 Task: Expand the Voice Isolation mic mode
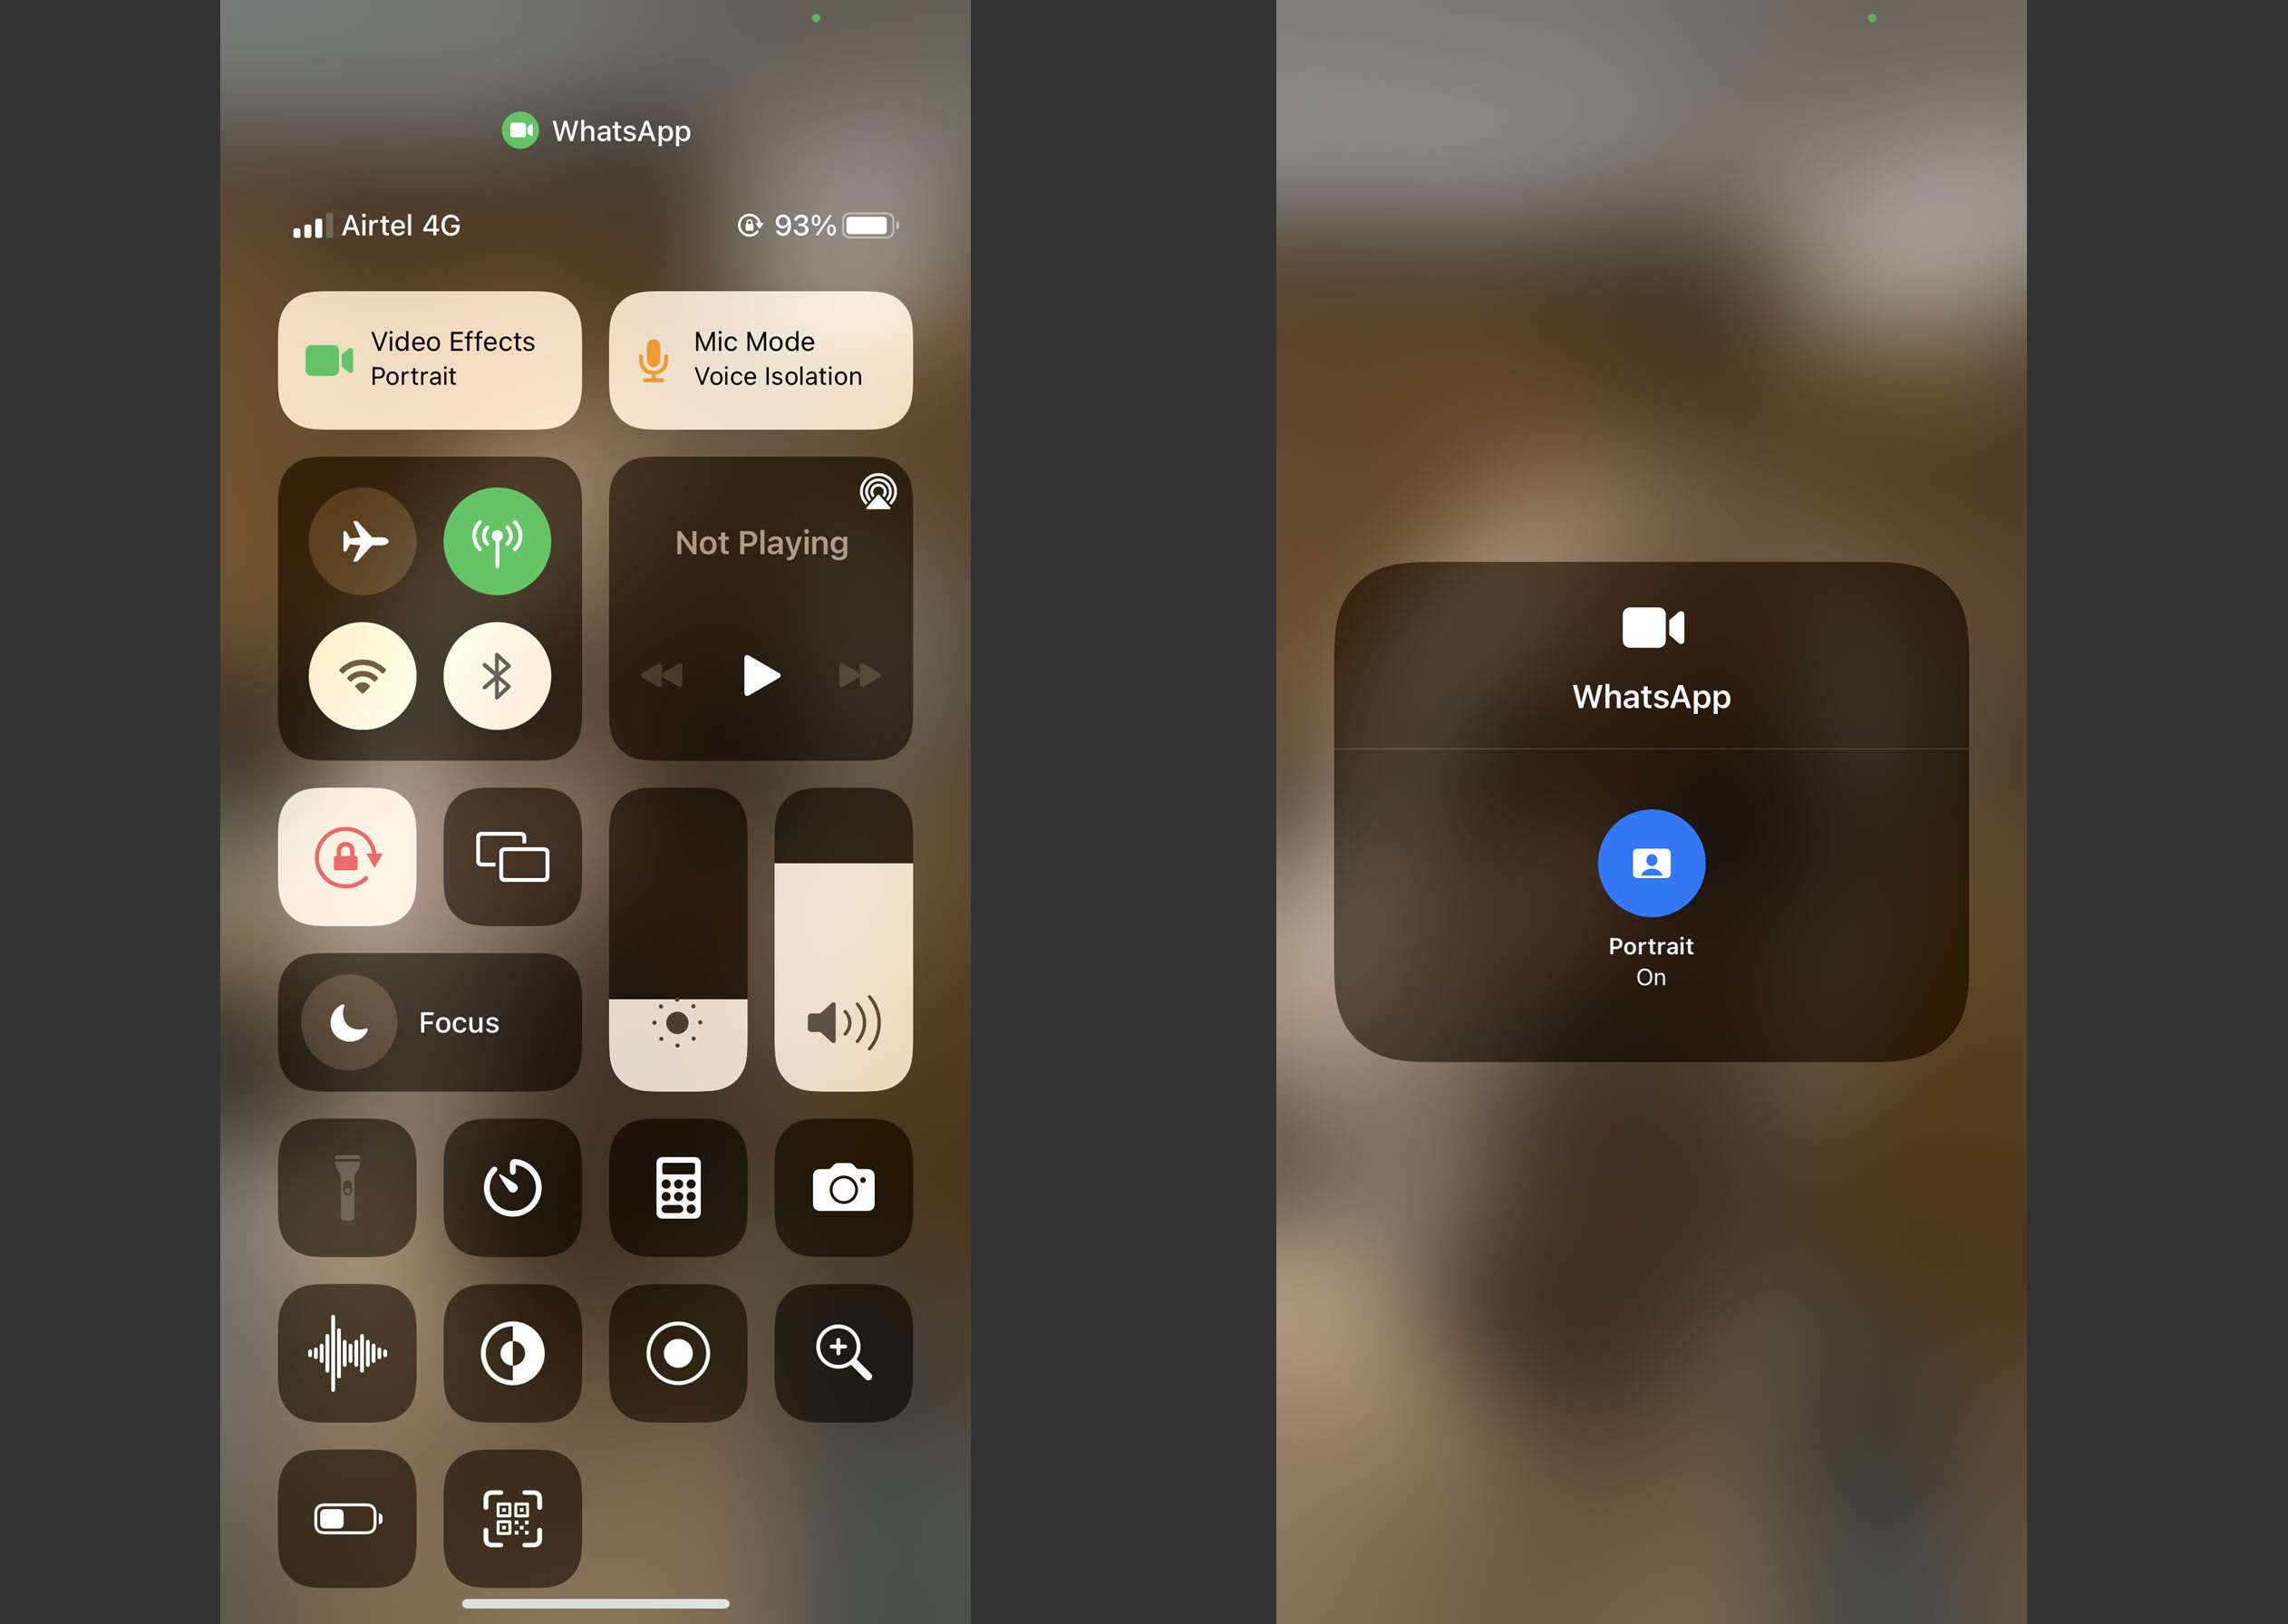[x=759, y=359]
